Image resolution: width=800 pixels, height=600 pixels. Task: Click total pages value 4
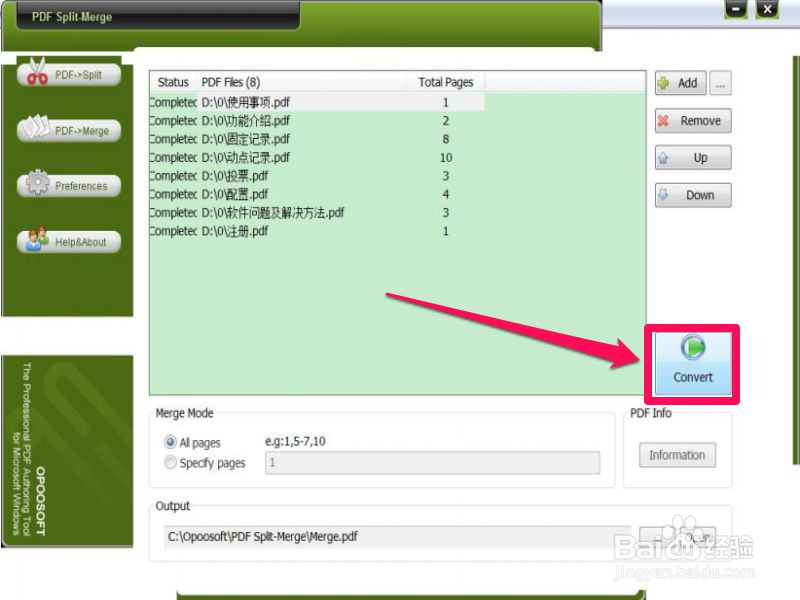tap(446, 194)
